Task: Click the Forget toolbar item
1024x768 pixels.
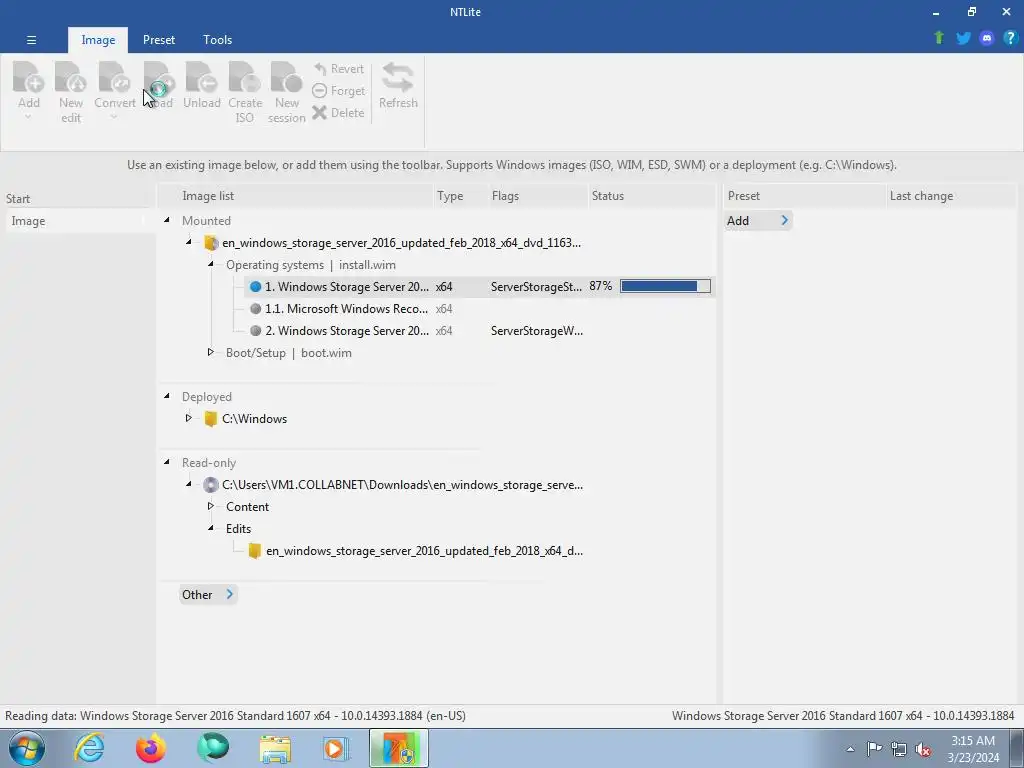Action: (338, 91)
